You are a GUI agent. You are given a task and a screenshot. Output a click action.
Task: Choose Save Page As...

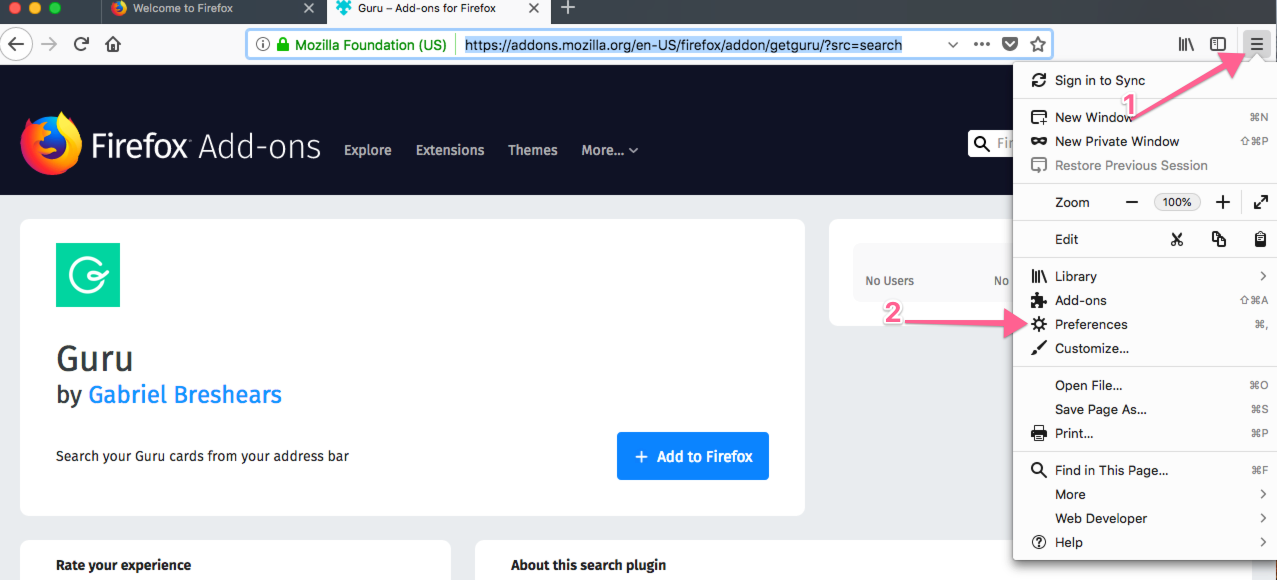coord(1146,409)
